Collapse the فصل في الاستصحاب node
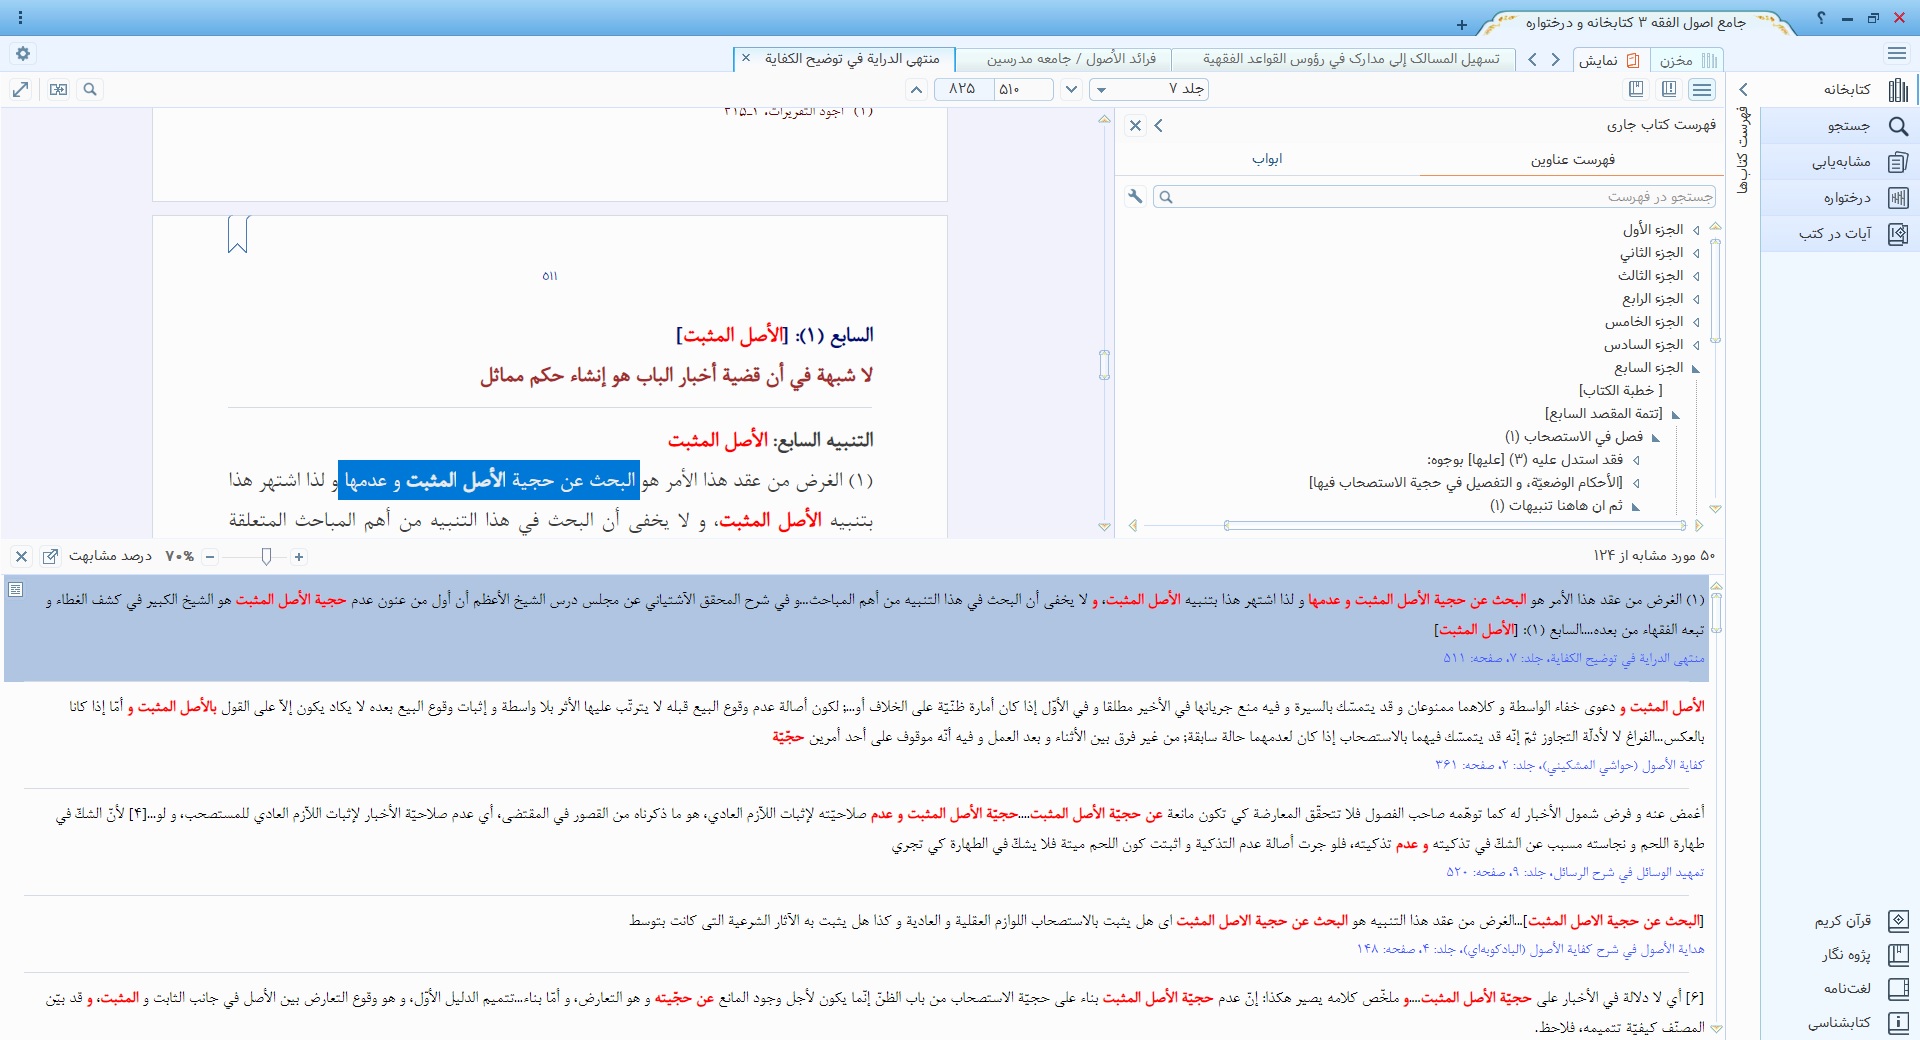1920x1040 pixels. [x=1656, y=438]
